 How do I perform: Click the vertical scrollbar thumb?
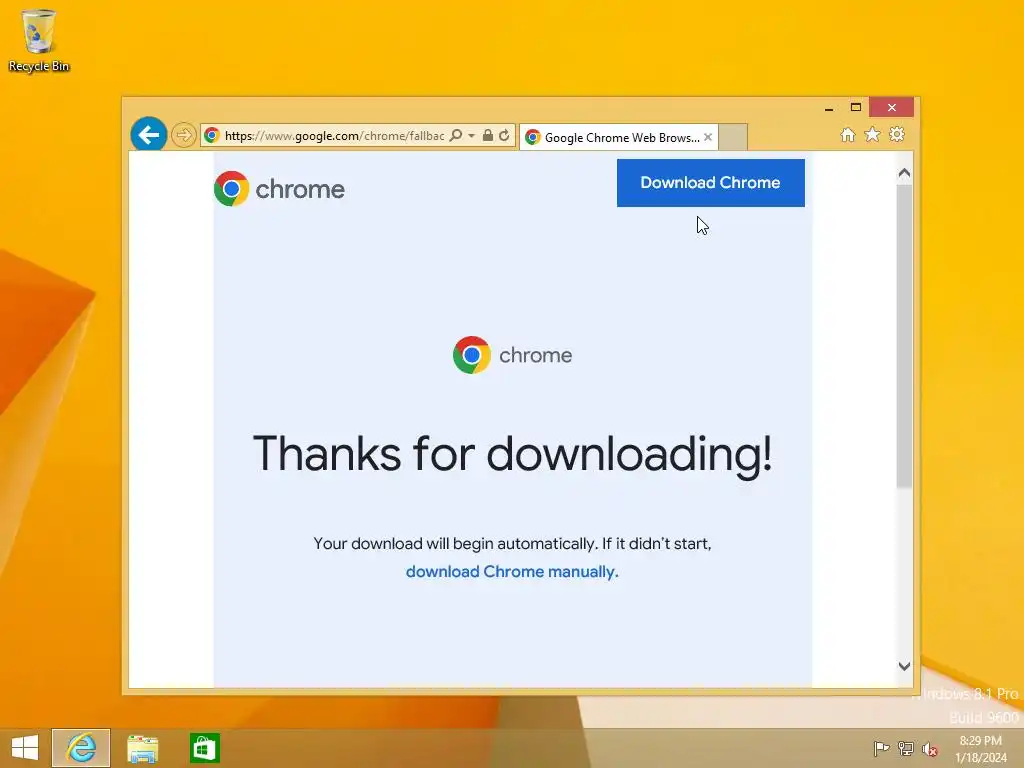tap(904, 336)
